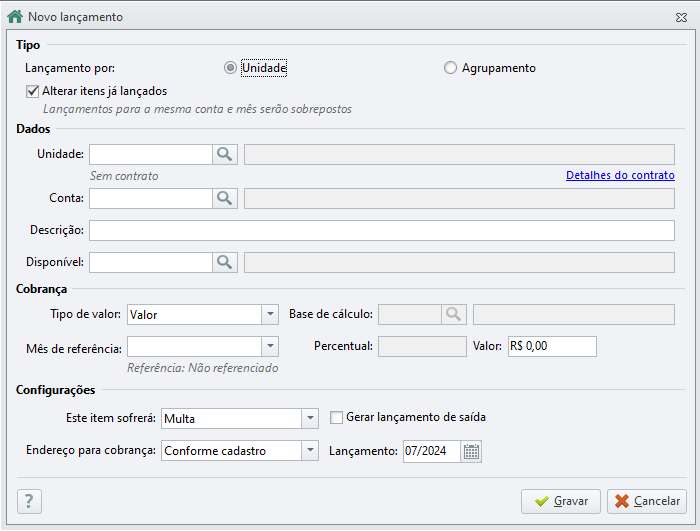This screenshot has height=531, width=700.
Task: Click the Conta search magnifier icon
Action: [225, 198]
